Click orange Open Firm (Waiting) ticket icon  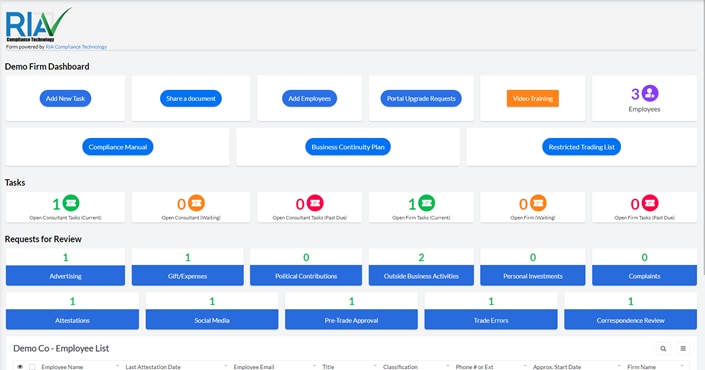(x=538, y=203)
